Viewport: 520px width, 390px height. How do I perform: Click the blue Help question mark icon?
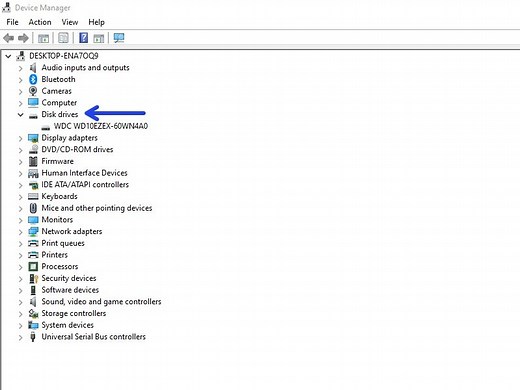(84, 38)
